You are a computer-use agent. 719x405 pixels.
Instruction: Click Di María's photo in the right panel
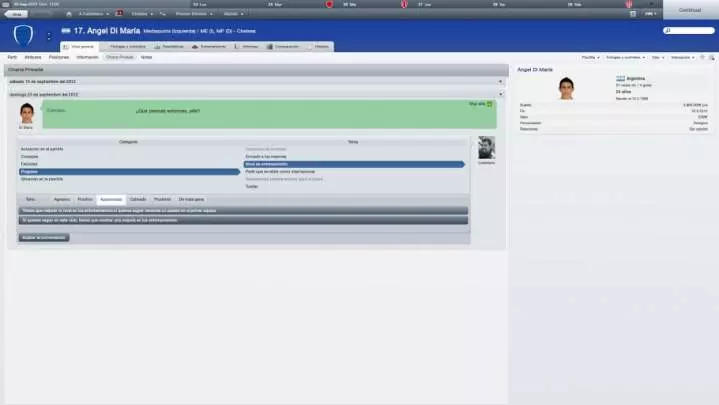pyautogui.click(x=566, y=88)
